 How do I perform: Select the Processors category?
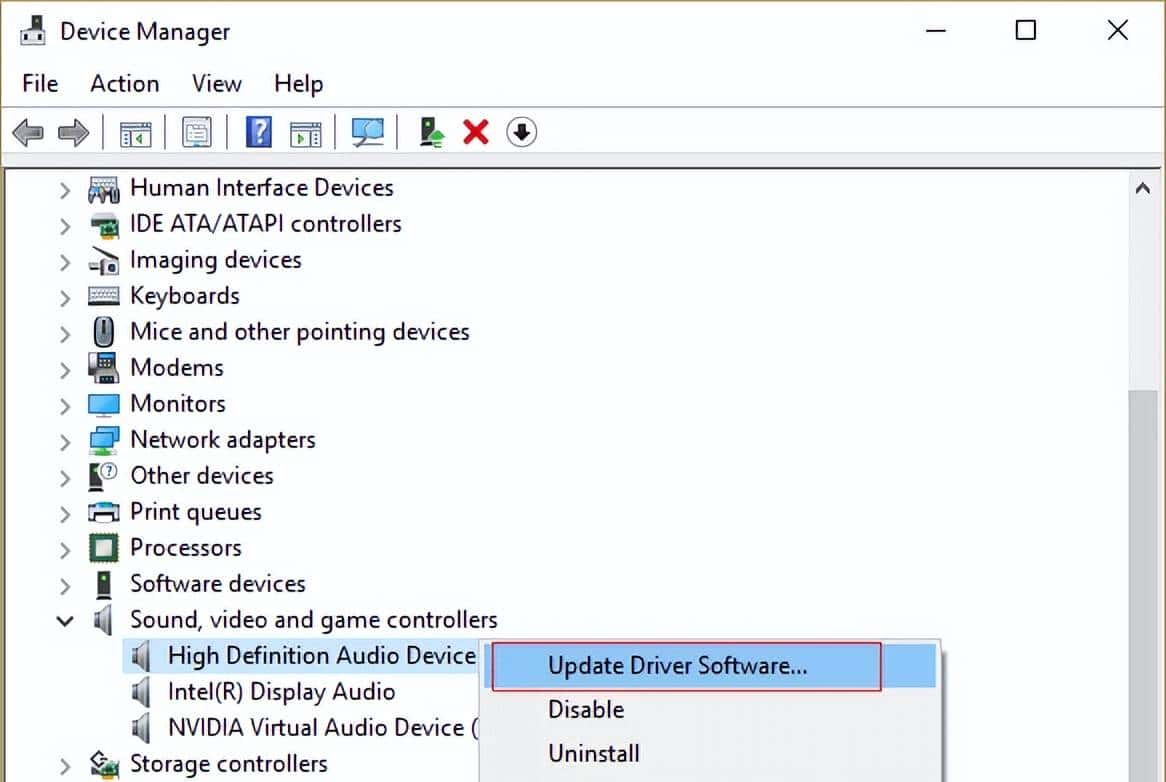(x=185, y=548)
